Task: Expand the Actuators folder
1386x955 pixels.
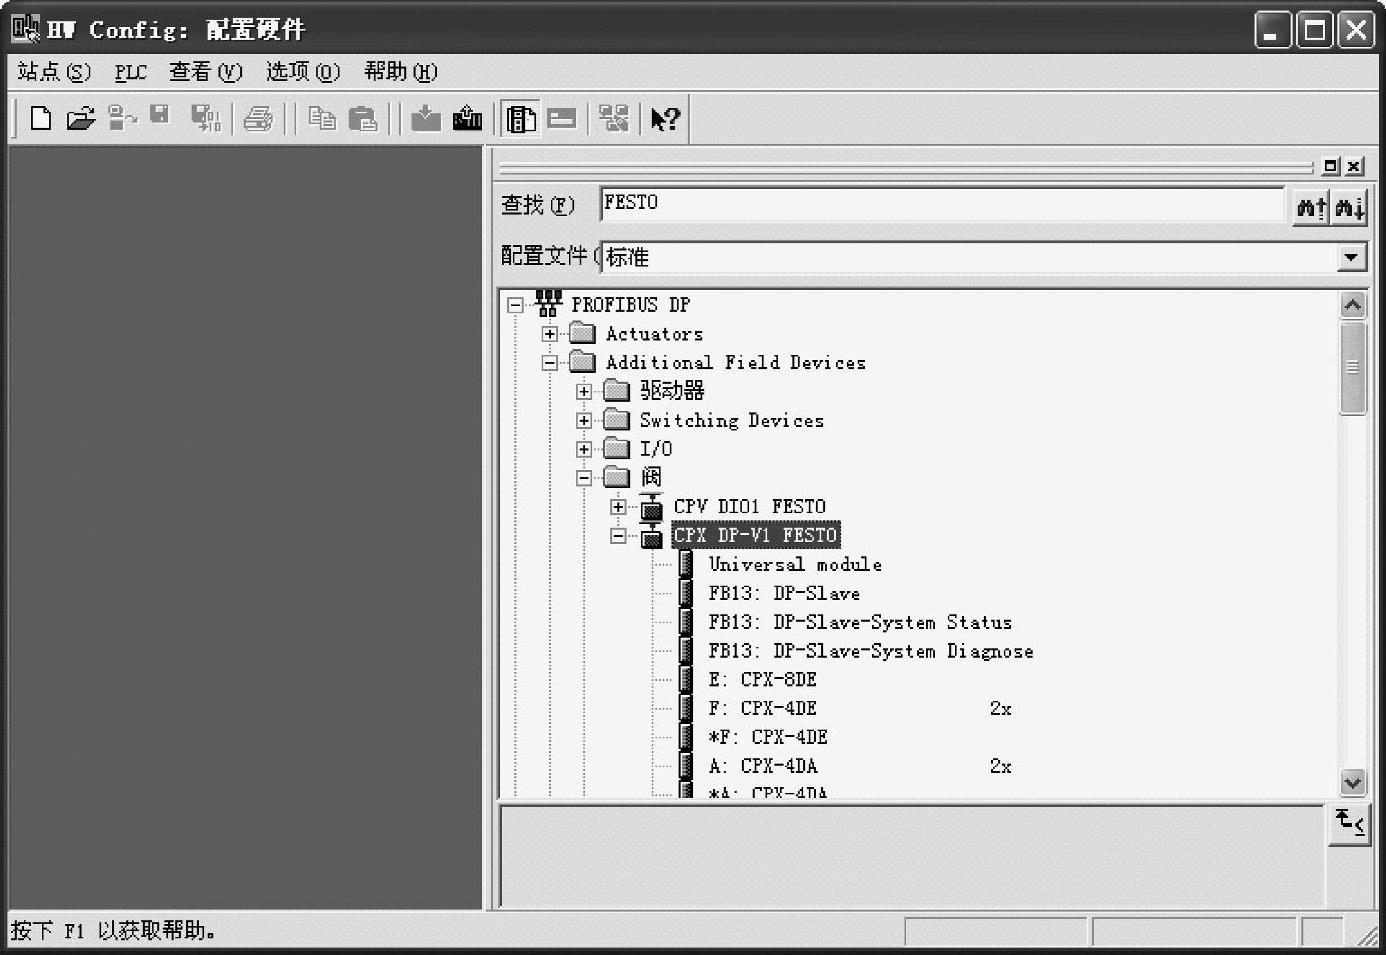Action: coord(550,334)
